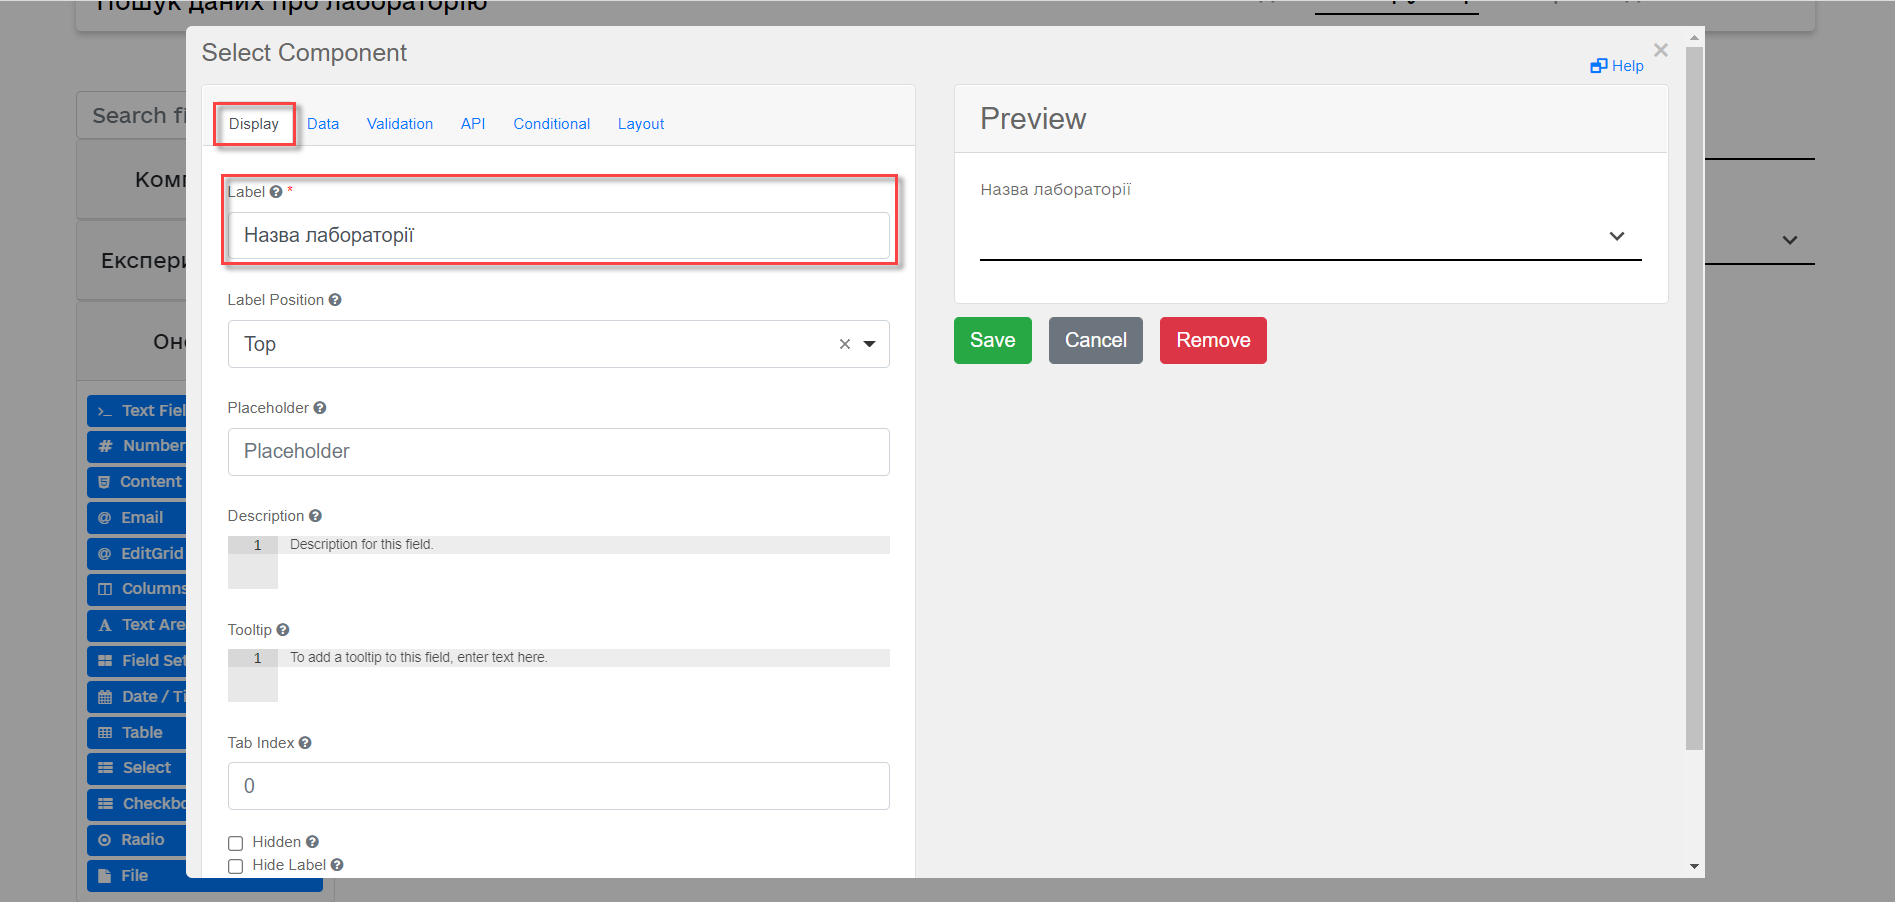Click the File component icon
The width and height of the screenshot is (1895, 902).
pyautogui.click(x=104, y=876)
